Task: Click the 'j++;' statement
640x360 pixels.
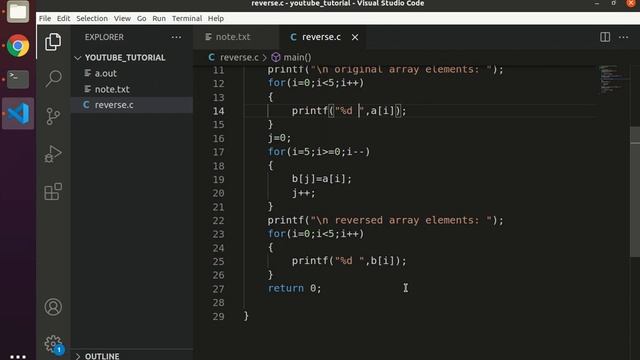Action: pos(303,193)
